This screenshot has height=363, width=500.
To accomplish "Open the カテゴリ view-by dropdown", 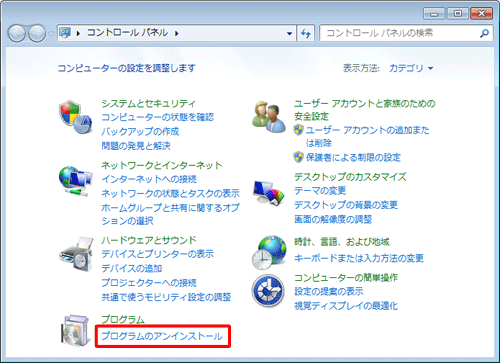I will click(x=411, y=68).
